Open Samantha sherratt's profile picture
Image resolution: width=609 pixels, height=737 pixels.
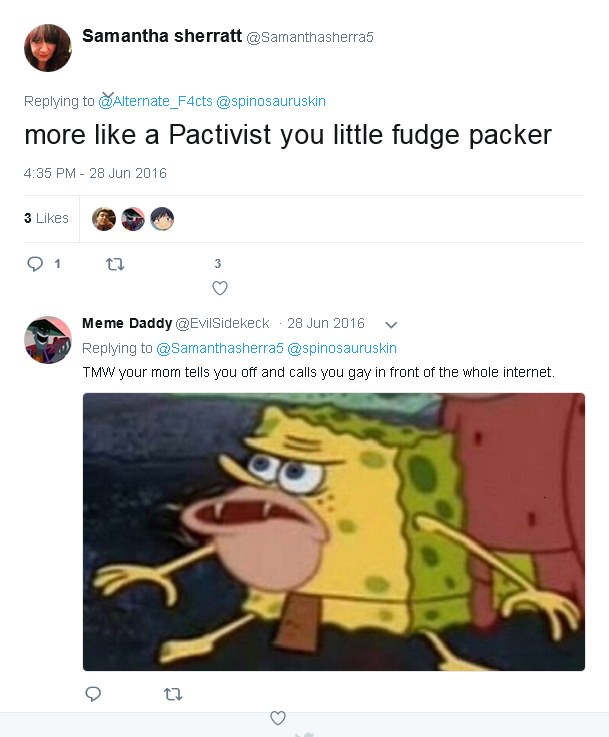coord(48,48)
